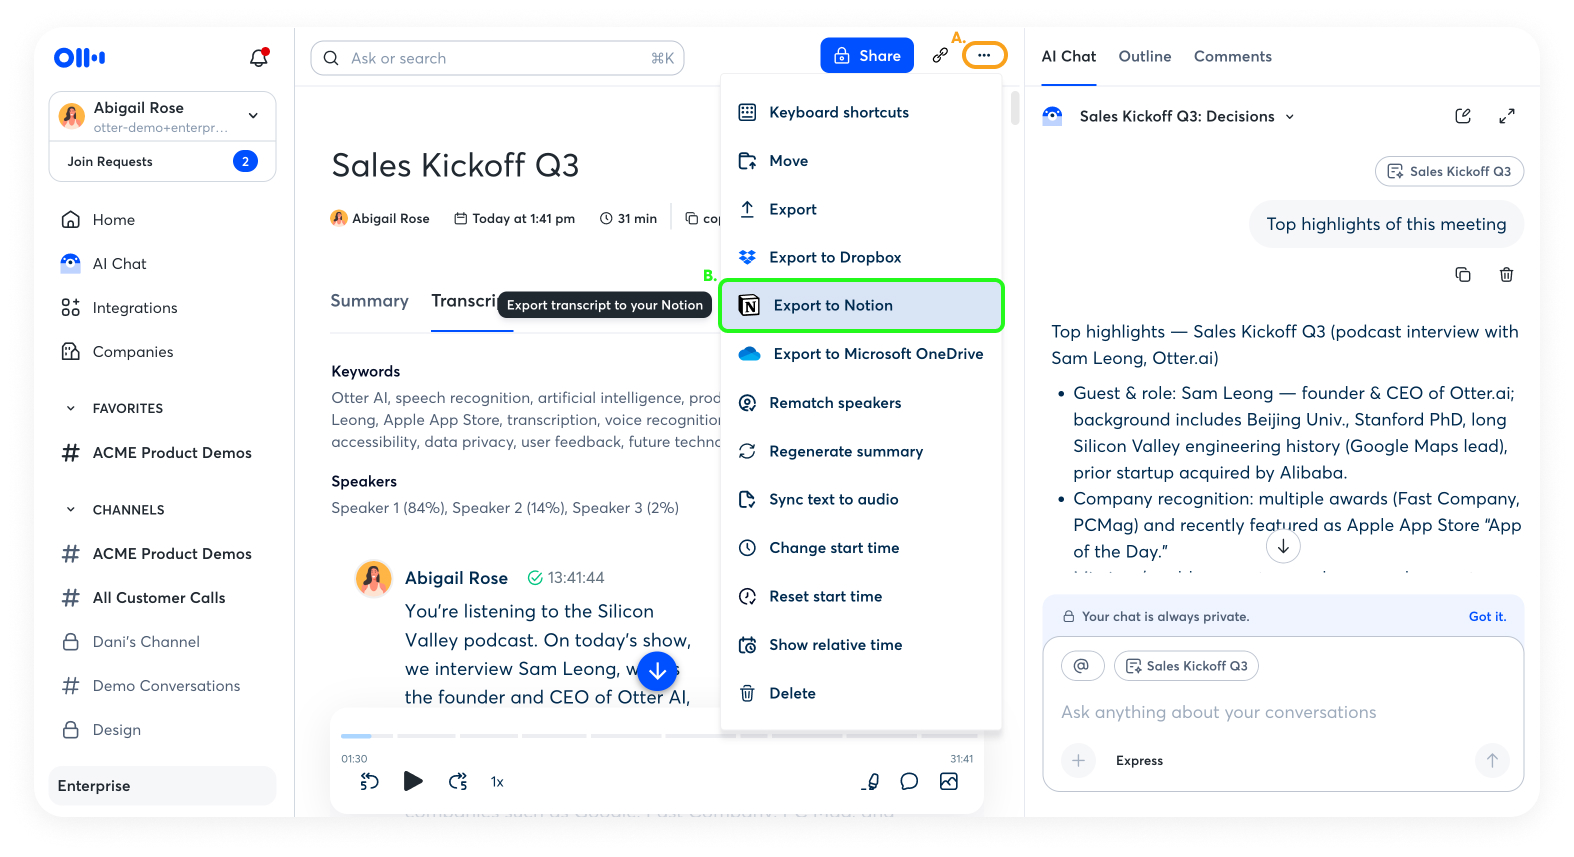1574x857 pixels.
Task: Click the blue Share button
Action: [867, 56]
